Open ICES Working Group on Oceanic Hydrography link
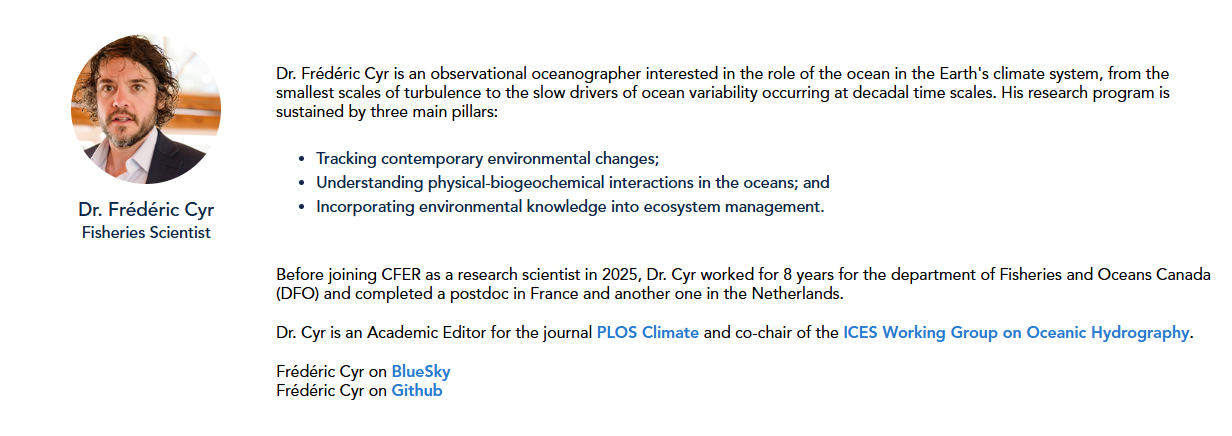The width and height of the screenshot is (1232, 436). 1016,332
